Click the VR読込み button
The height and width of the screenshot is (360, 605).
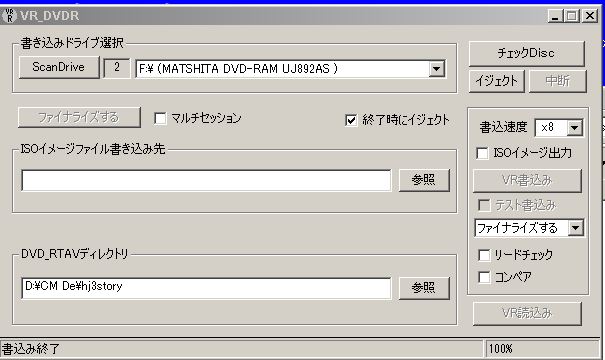(527, 313)
